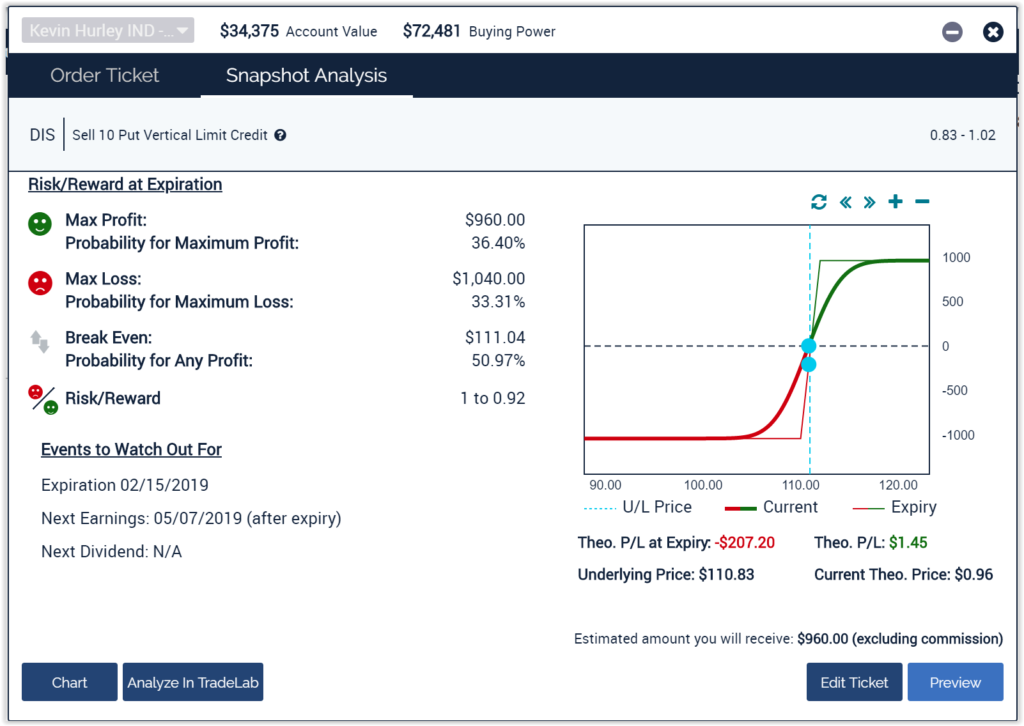Switch to the Order Ticket tab
The height and width of the screenshot is (726, 1024).
[105, 76]
